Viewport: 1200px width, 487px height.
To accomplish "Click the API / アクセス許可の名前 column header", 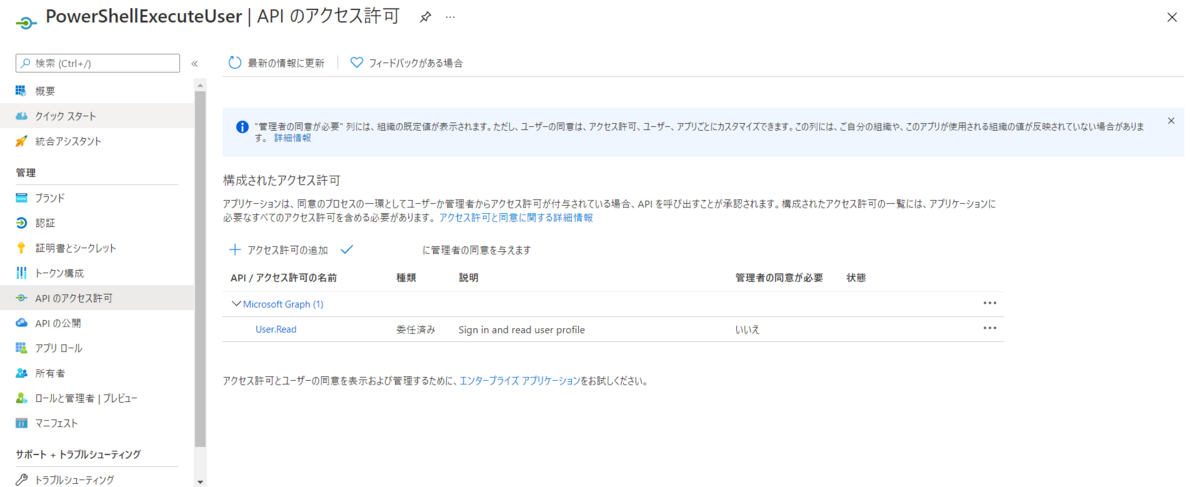I will (x=284, y=277).
